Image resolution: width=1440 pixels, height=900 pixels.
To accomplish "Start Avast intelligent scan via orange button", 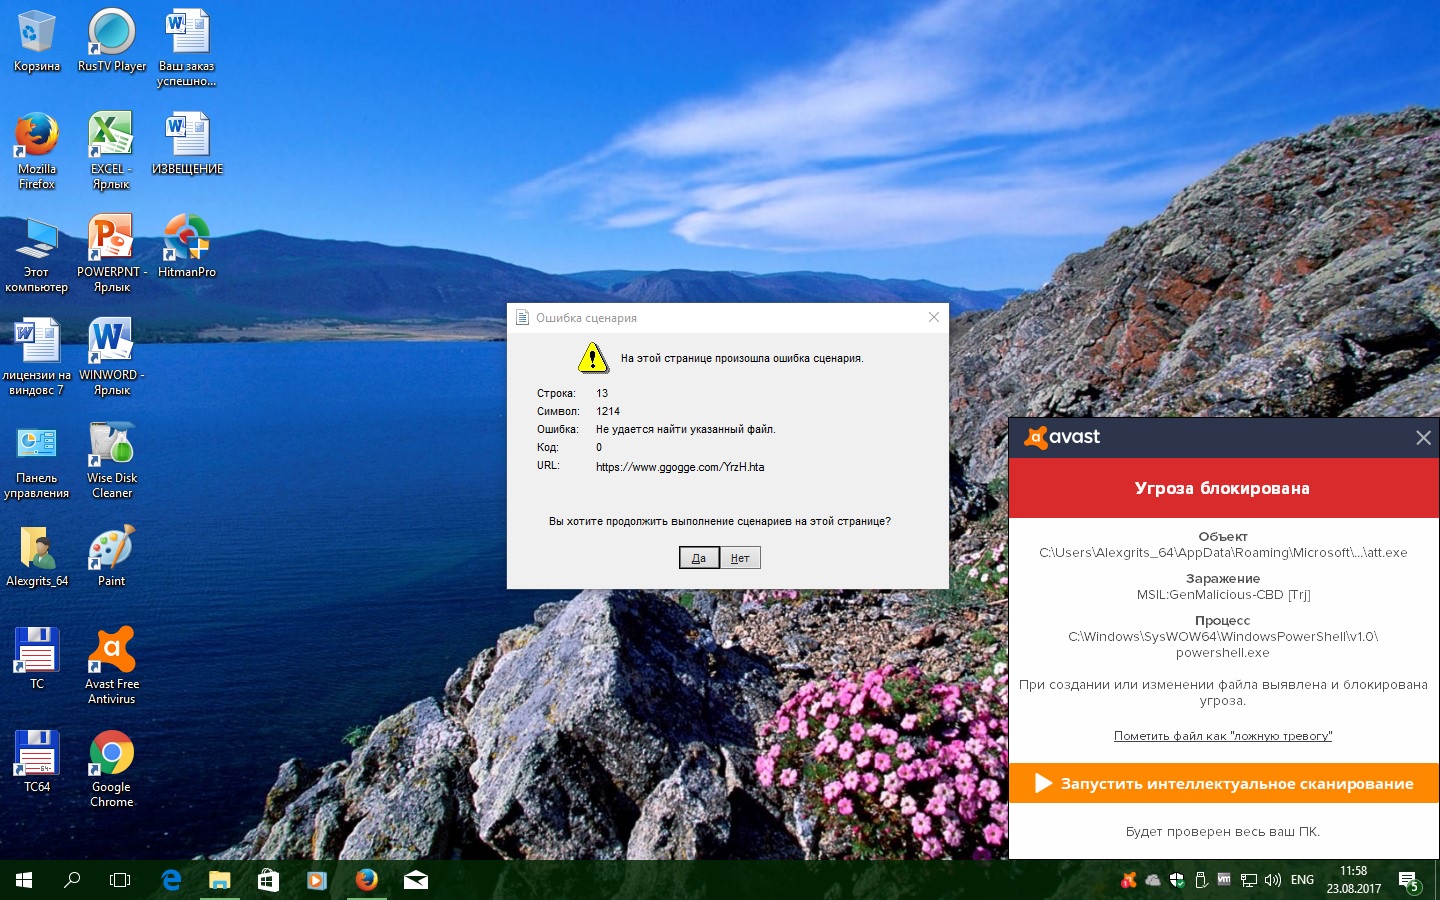I will (x=1223, y=783).
